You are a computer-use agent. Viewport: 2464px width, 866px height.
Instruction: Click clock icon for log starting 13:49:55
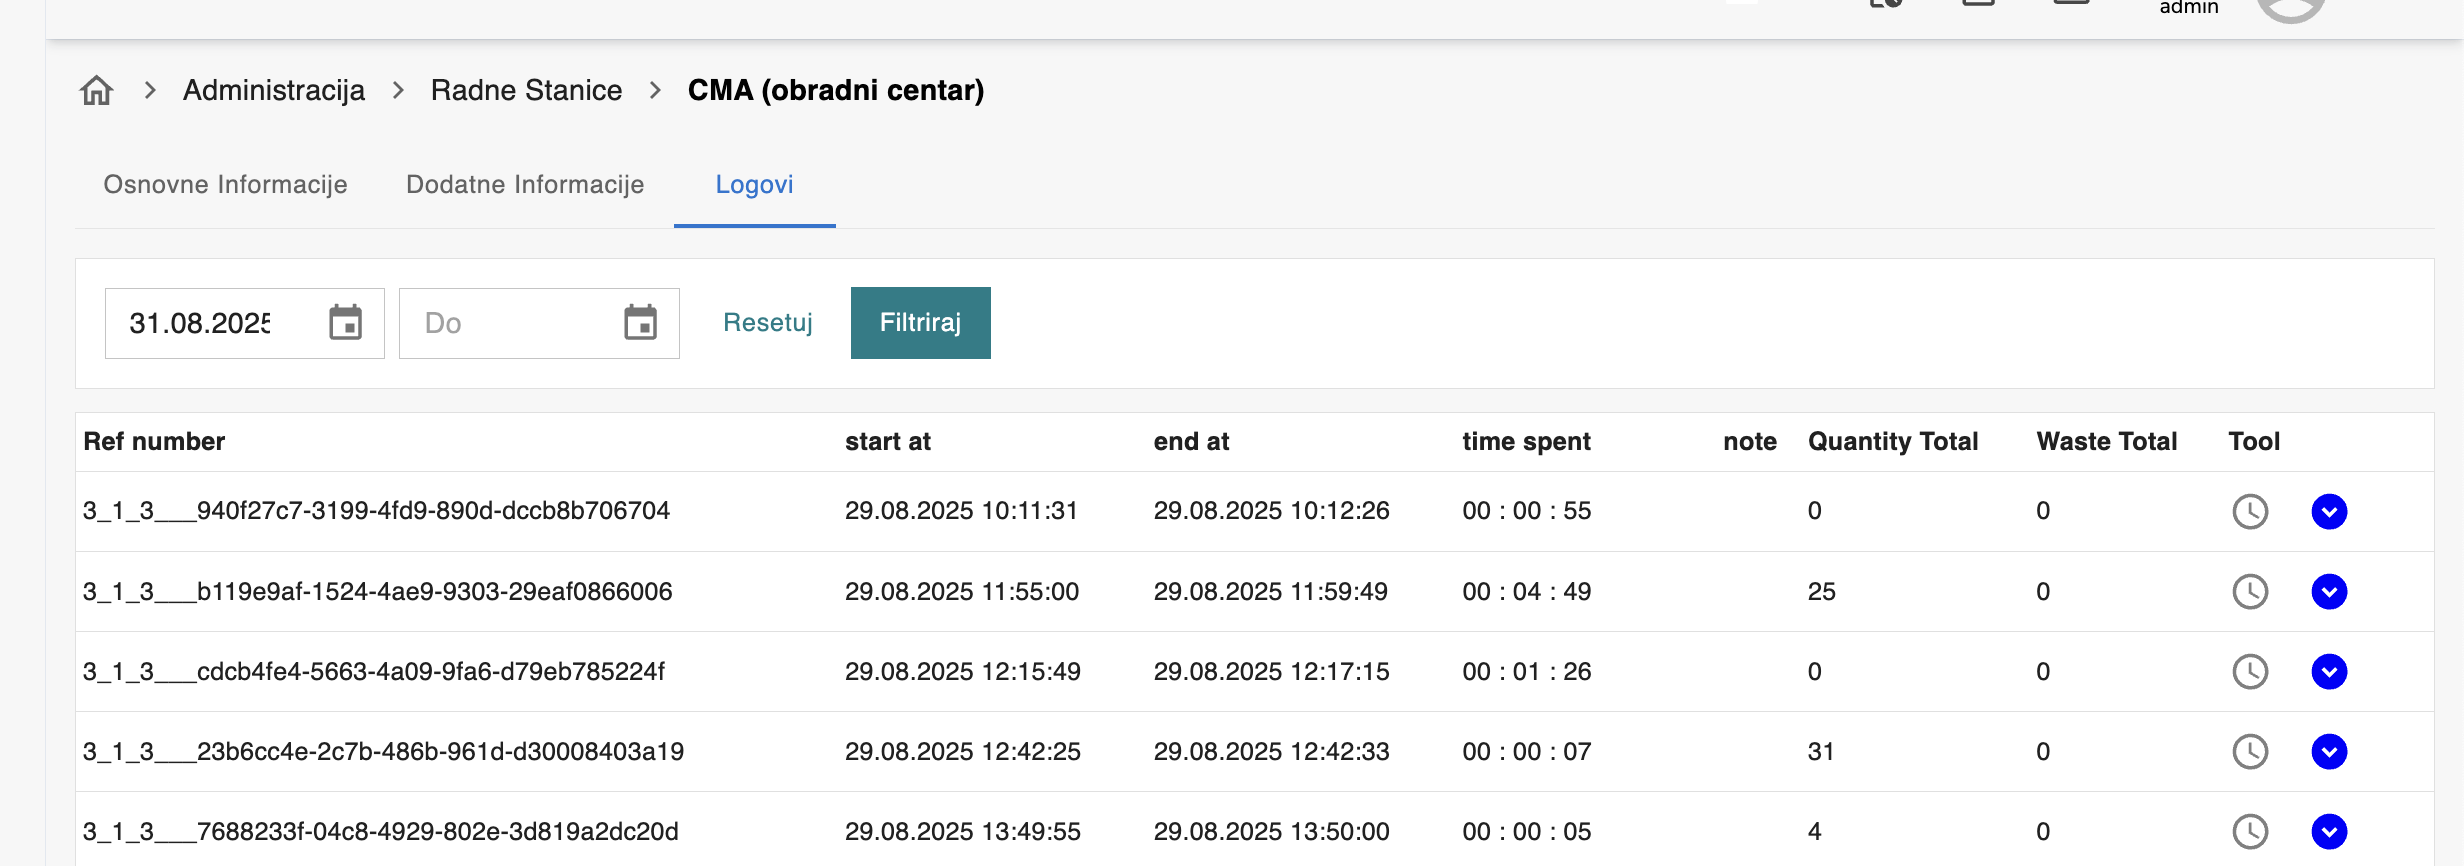click(2250, 832)
